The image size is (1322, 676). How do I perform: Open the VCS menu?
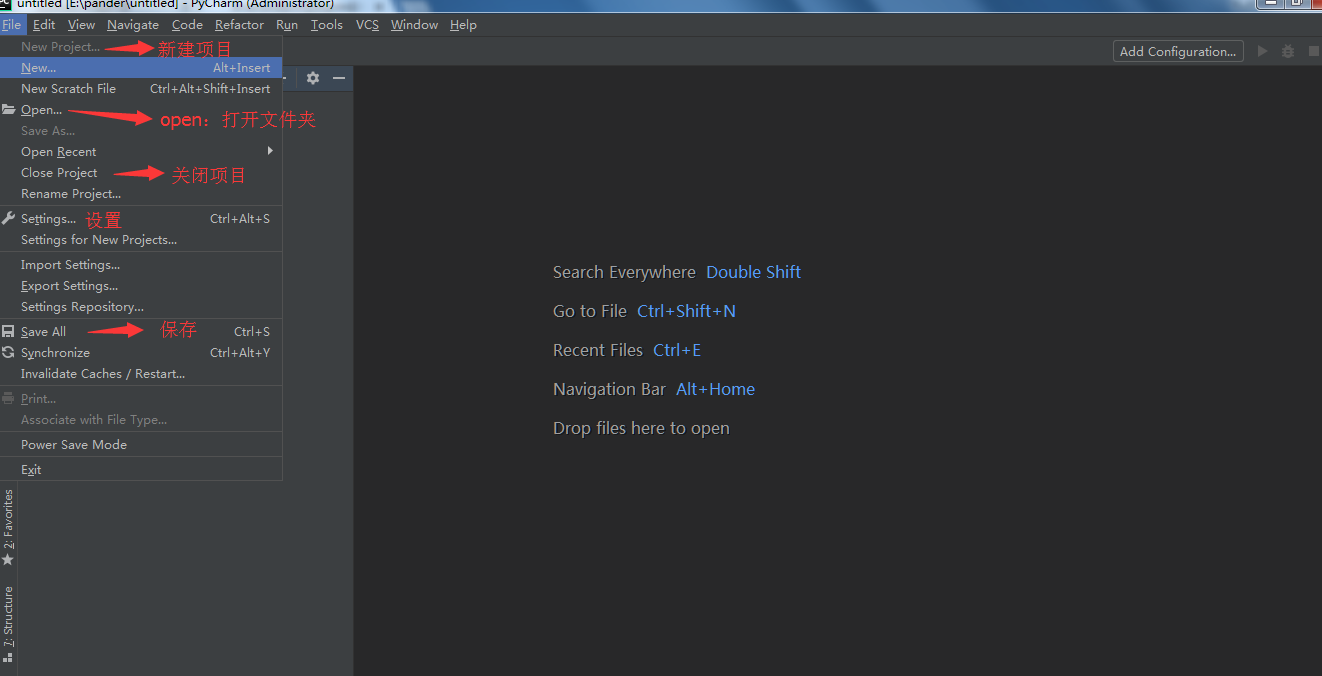click(367, 24)
